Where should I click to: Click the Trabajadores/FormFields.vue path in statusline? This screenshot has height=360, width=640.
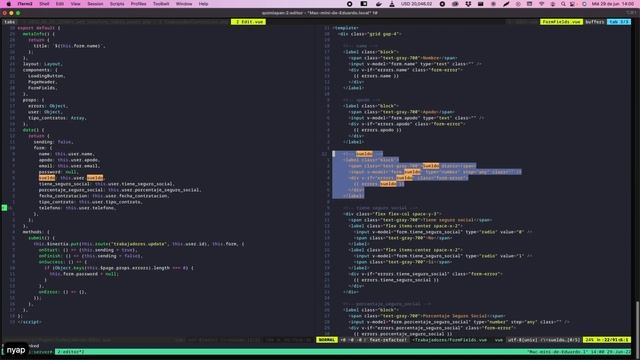pyautogui.click(x=449, y=340)
